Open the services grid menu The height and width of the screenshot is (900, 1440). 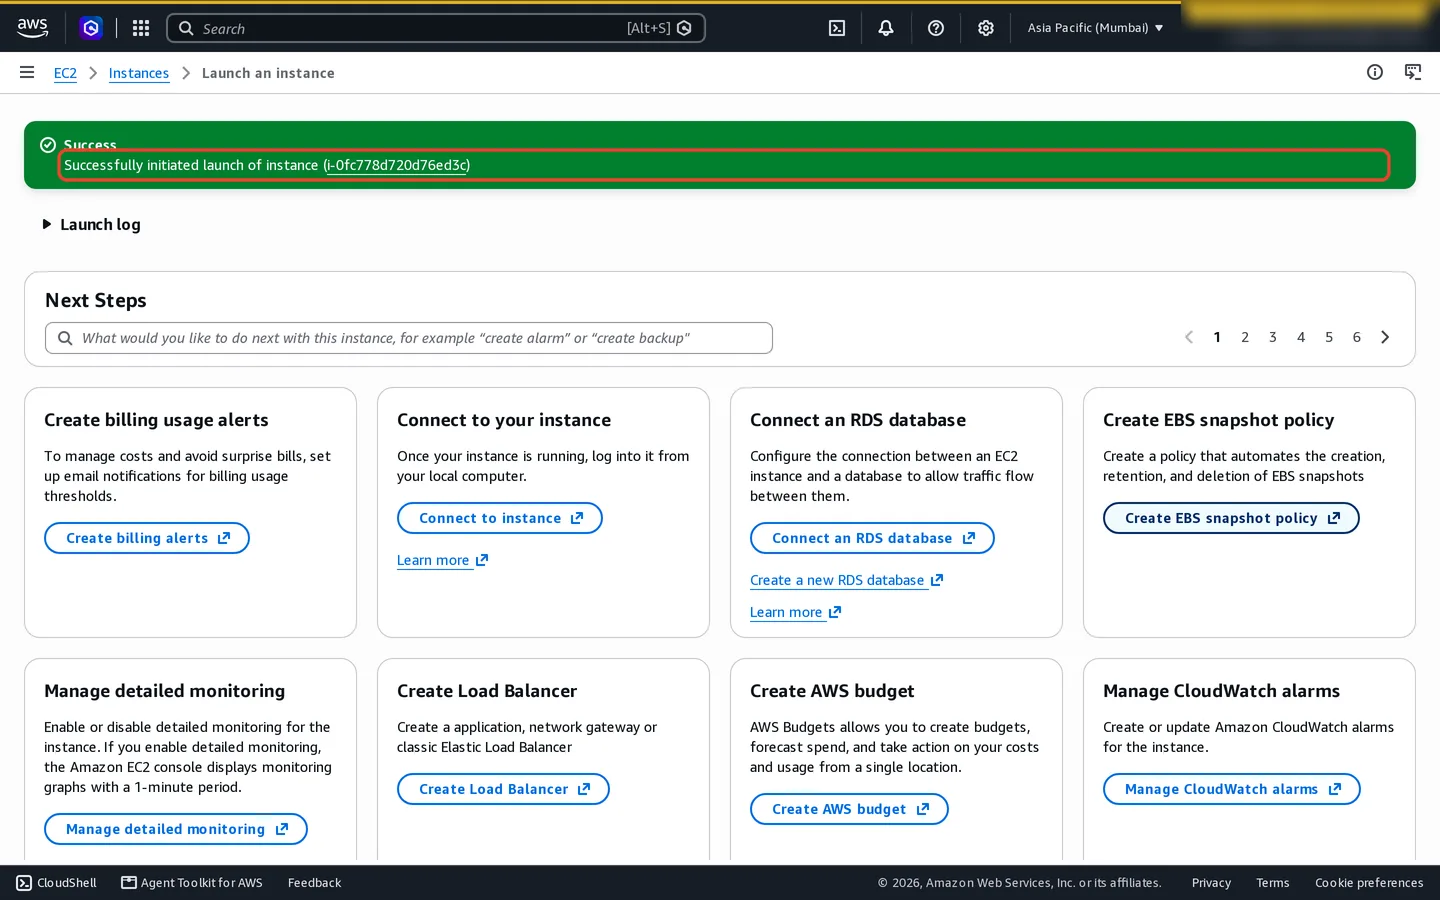point(141,28)
